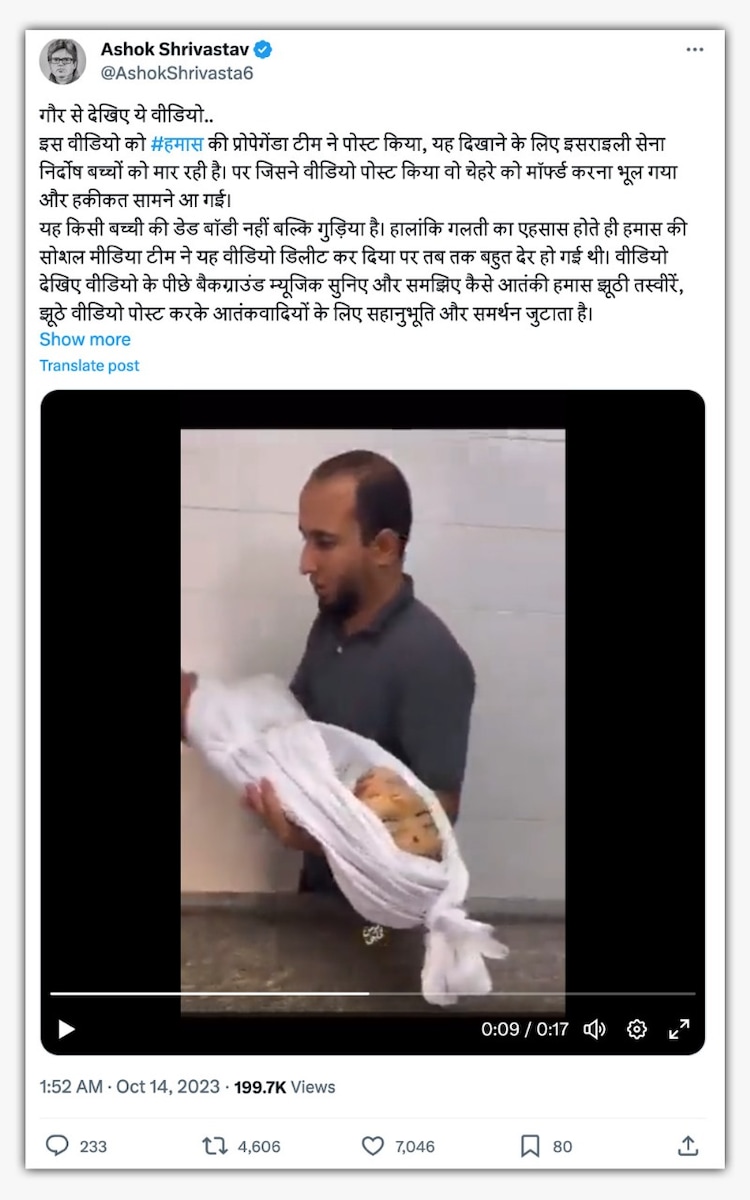Open Ashok Shrivastav profile avatar
The width and height of the screenshot is (750, 1200).
pyautogui.click(x=62, y=61)
